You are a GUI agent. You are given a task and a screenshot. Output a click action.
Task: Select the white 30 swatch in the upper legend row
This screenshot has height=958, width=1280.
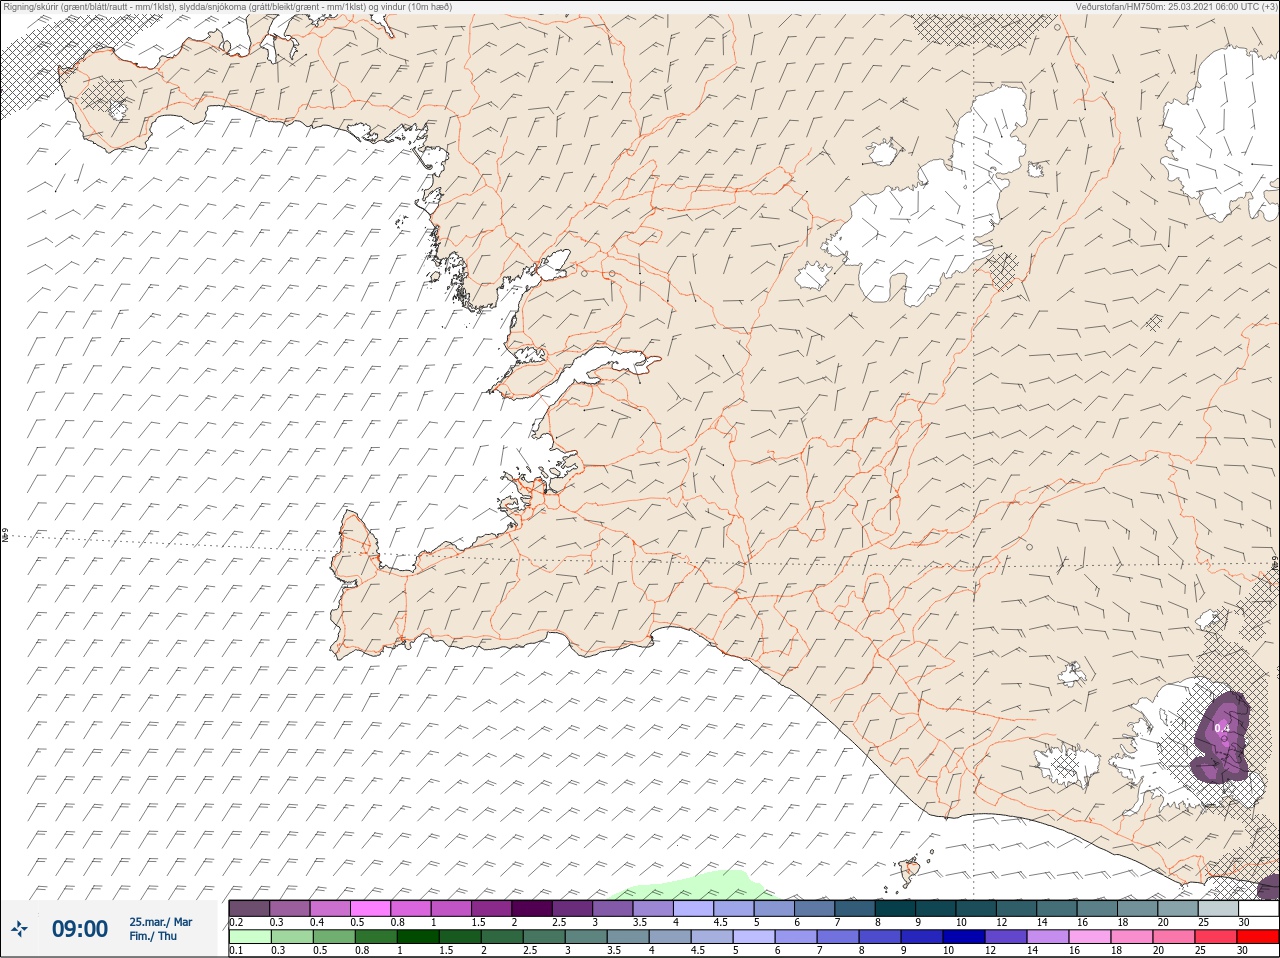(x=1258, y=908)
